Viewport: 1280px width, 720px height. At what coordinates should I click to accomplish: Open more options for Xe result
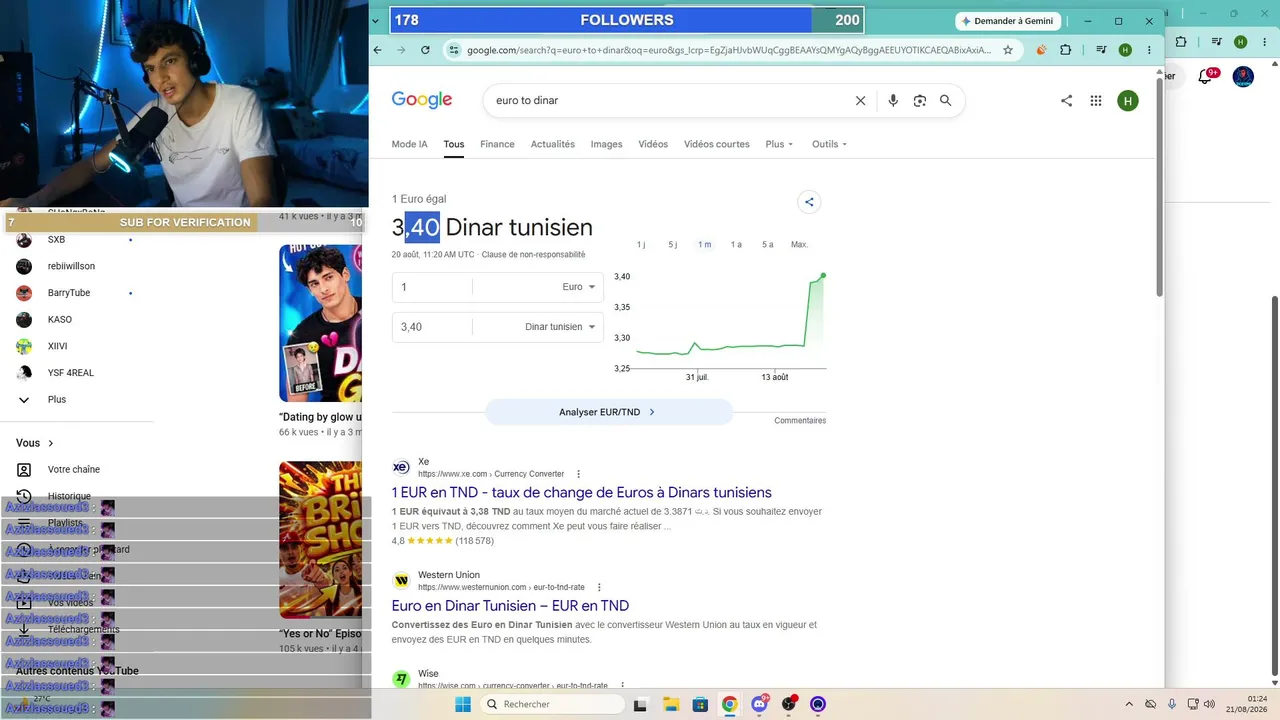tap(578, 474)
